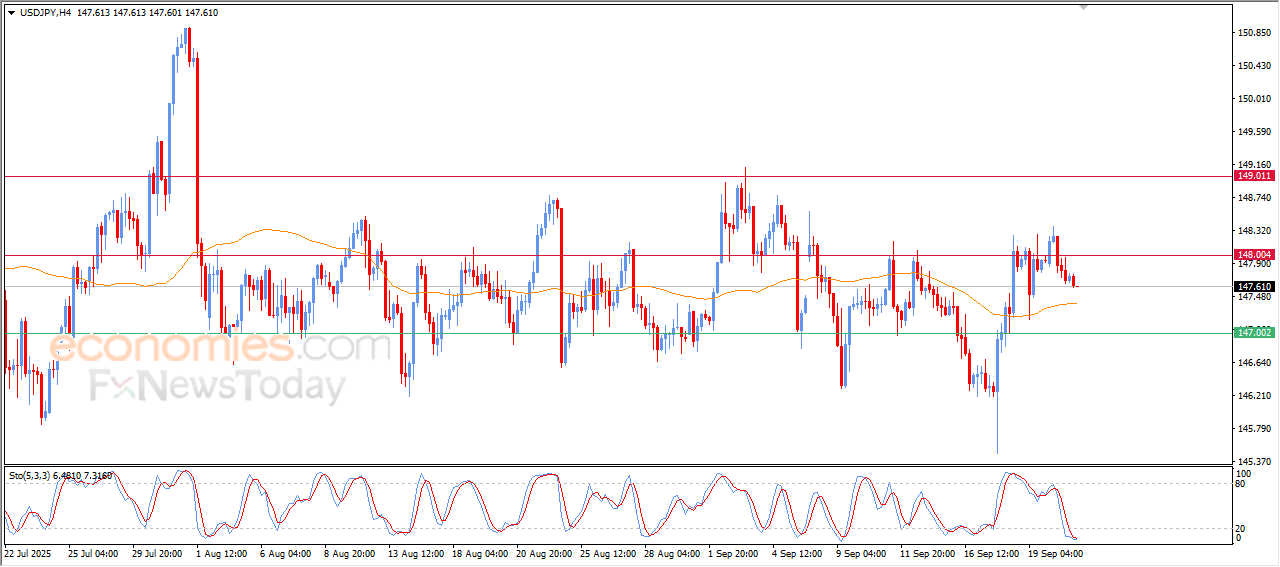Click the 150.430 price axis label
This screenshot has height=567, width=1280.
pos(1254,66)
